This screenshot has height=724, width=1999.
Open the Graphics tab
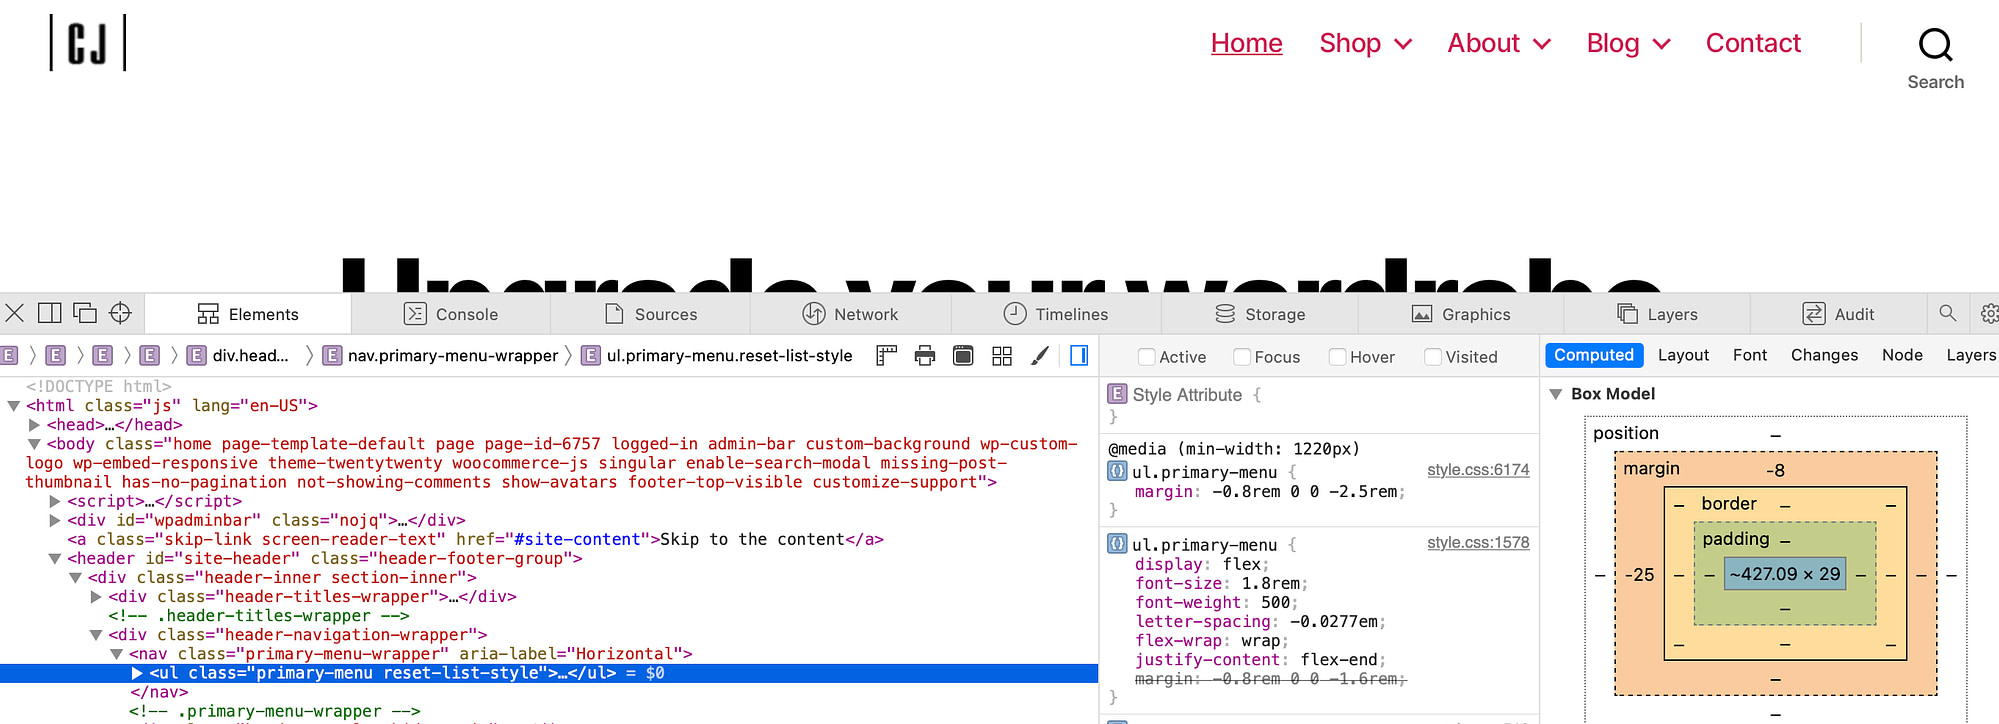pos(1461,314)
